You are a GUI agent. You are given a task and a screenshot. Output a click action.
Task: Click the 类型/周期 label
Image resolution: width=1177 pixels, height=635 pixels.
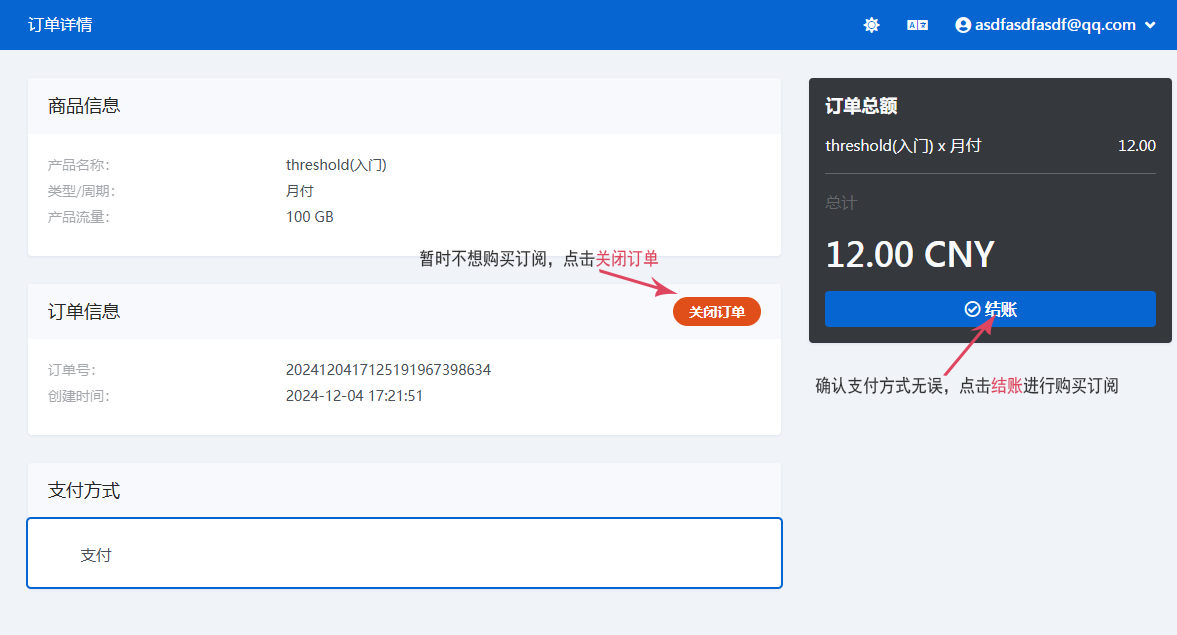click(x=81, y=191)
